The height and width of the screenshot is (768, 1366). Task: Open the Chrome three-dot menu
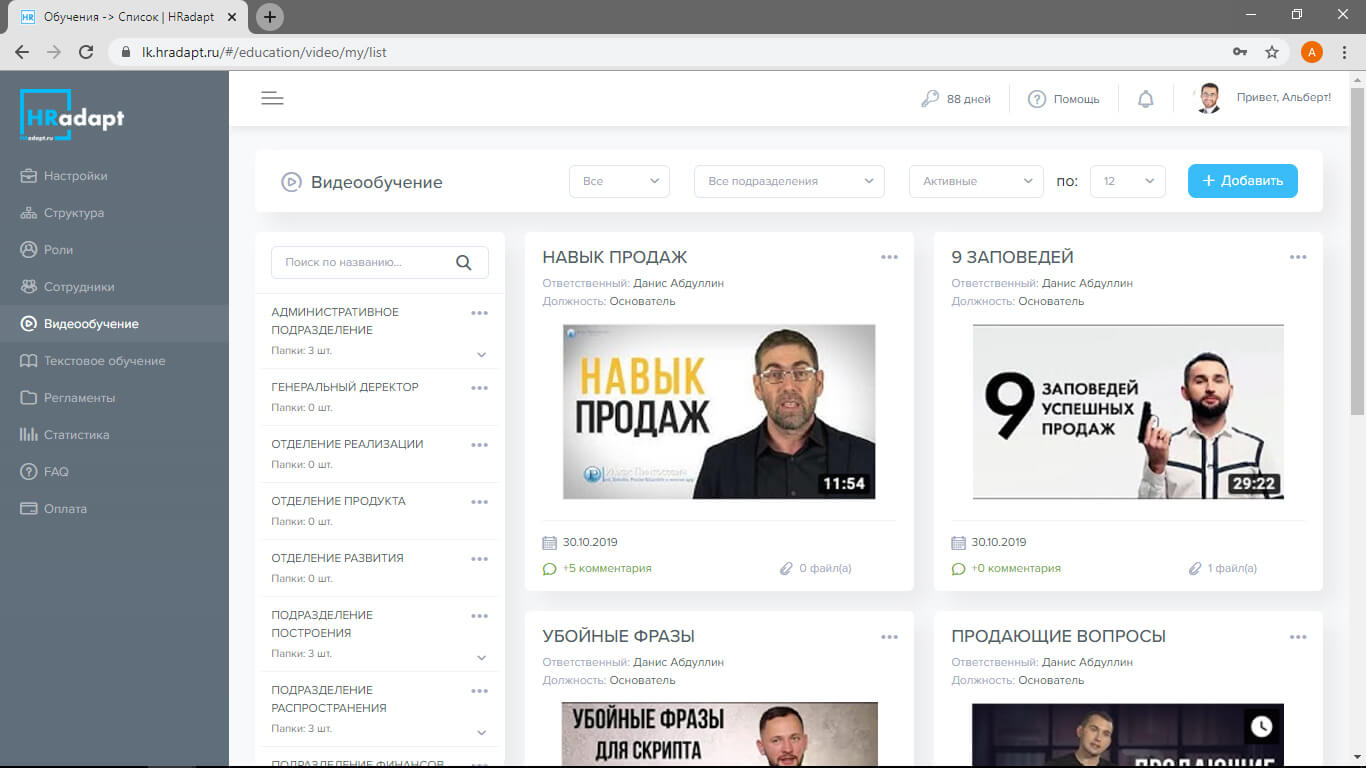tap(1345, 52)
